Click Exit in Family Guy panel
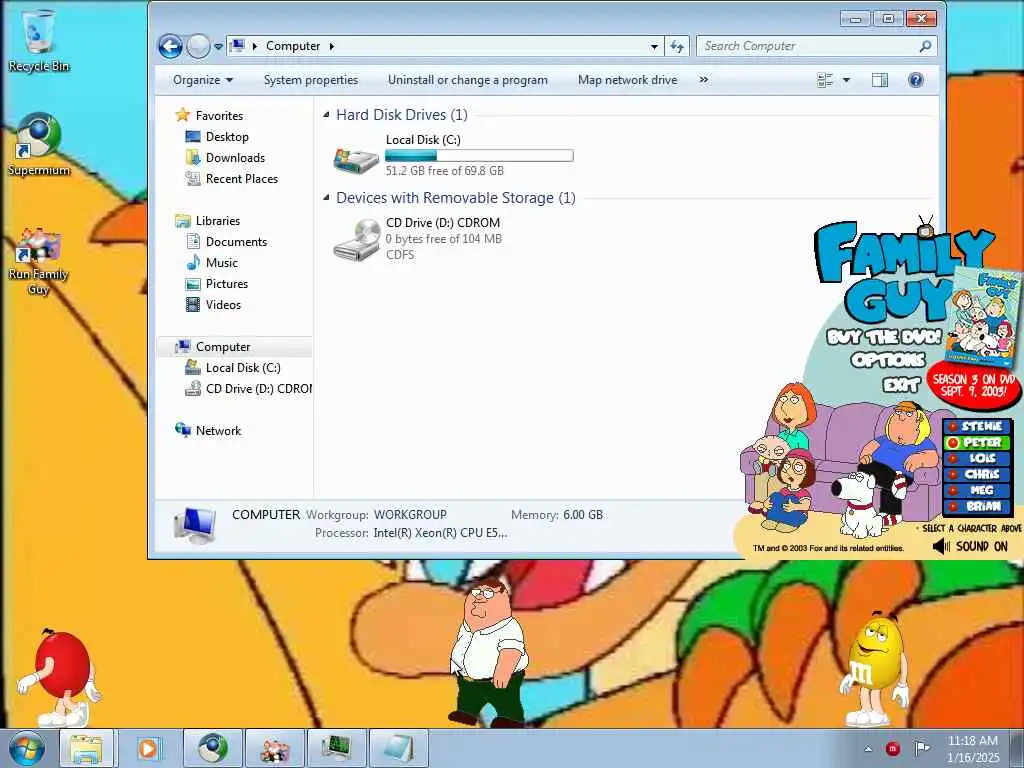This screenshot has height=768, width=1024. (x=901, y=385)
